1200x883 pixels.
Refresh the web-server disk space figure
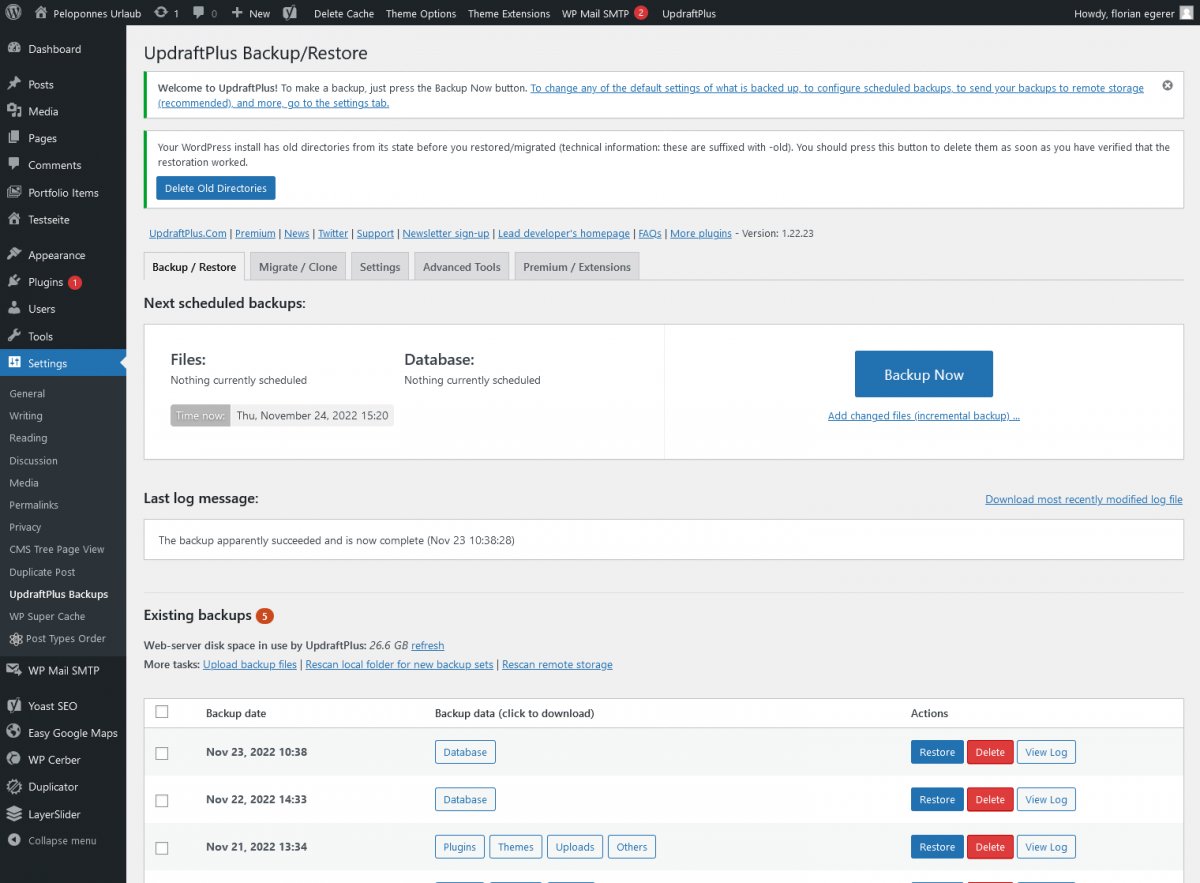tap(428, 646)
